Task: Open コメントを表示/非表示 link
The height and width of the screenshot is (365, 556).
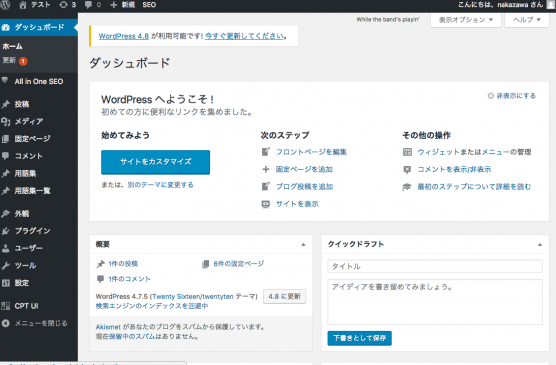Action: click(x=454, y=169)
